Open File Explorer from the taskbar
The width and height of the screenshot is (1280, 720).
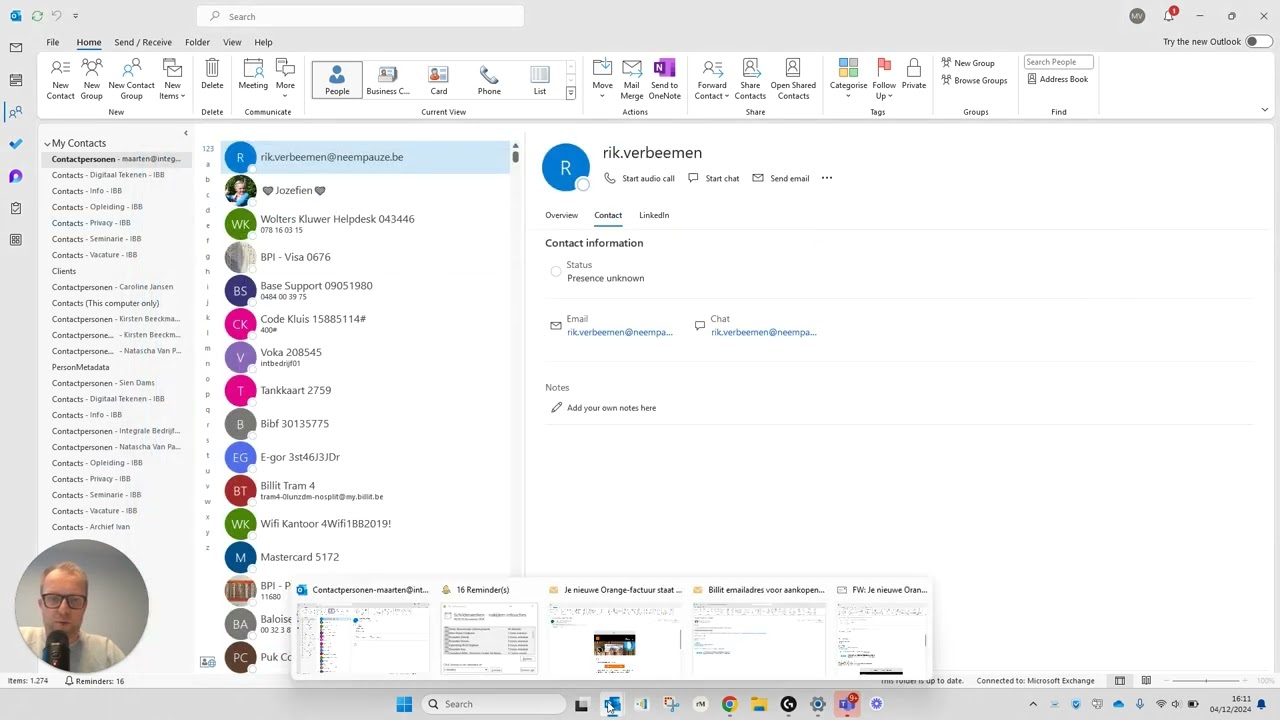(x=759, y=704)
